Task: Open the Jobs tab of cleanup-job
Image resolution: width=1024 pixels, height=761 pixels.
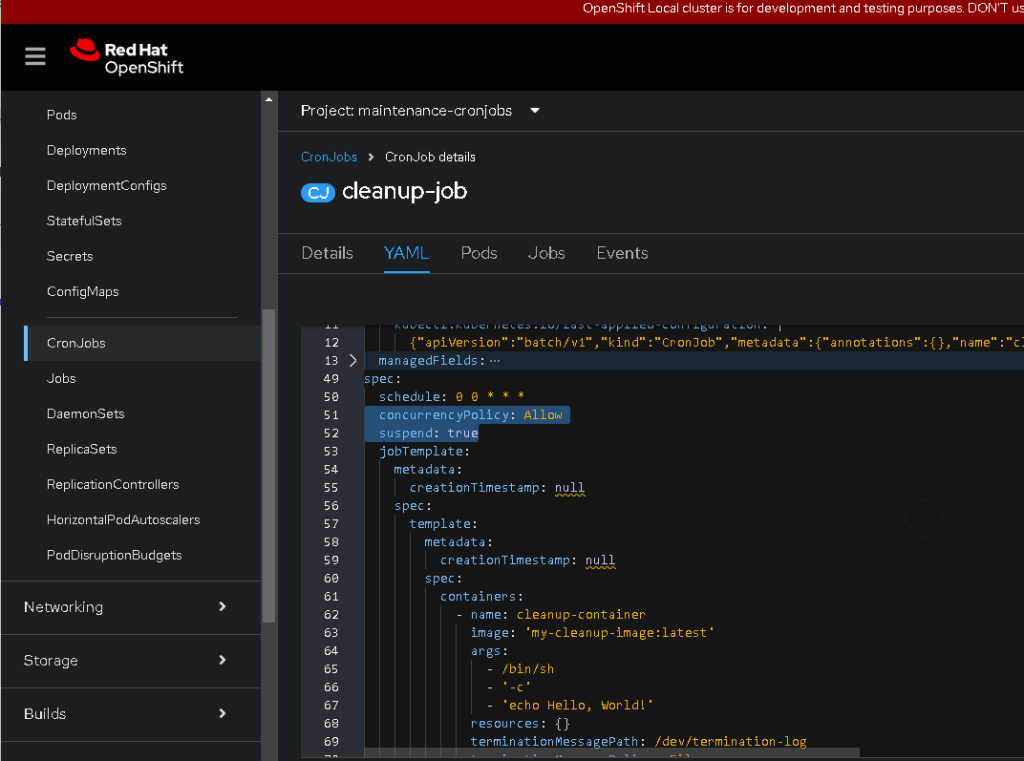Action: point(546,253)
